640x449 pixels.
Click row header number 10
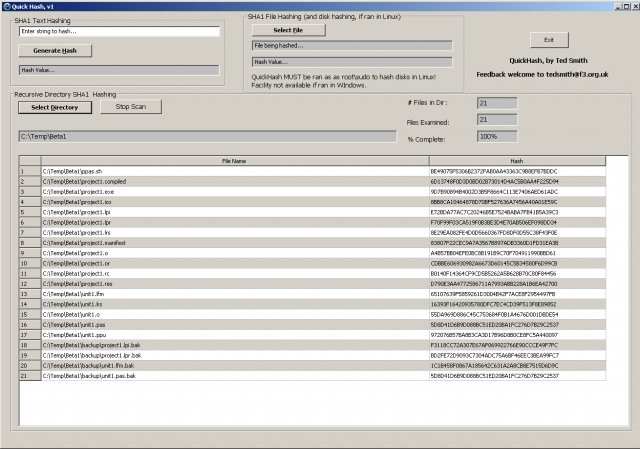click(30, 263)
